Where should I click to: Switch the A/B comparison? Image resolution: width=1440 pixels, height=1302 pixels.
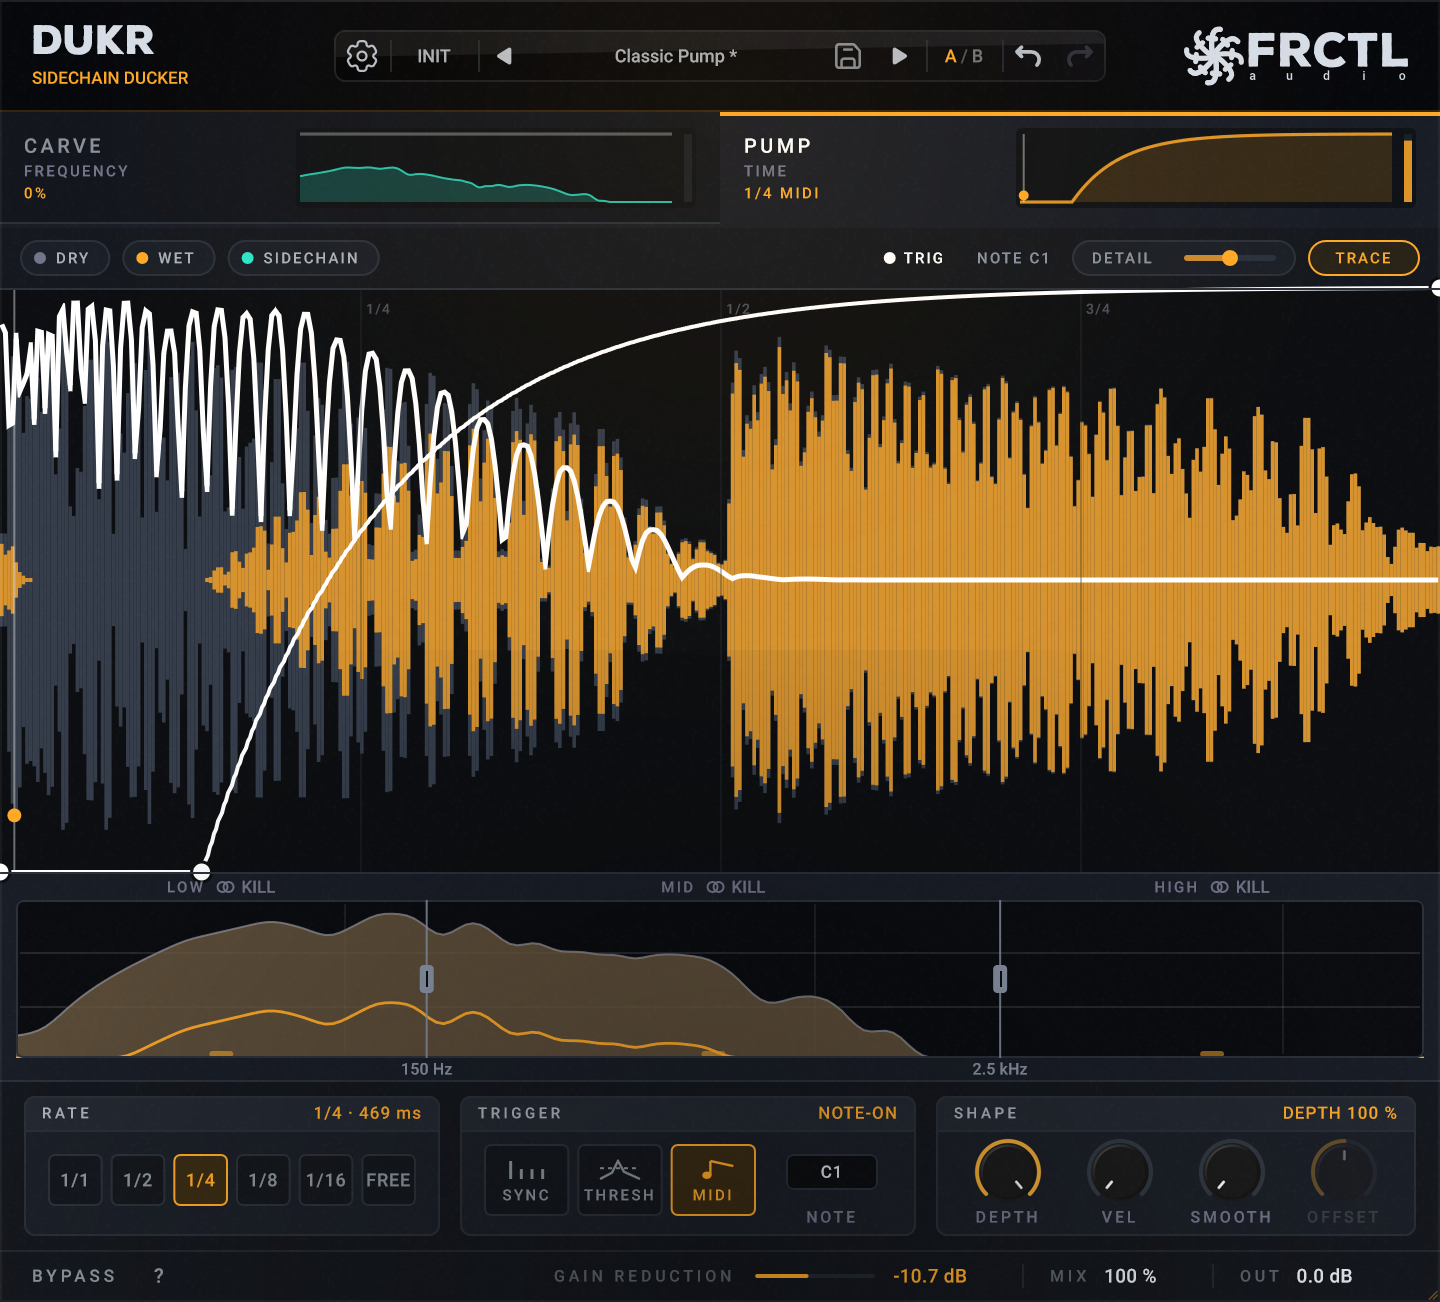pos(964,56)
